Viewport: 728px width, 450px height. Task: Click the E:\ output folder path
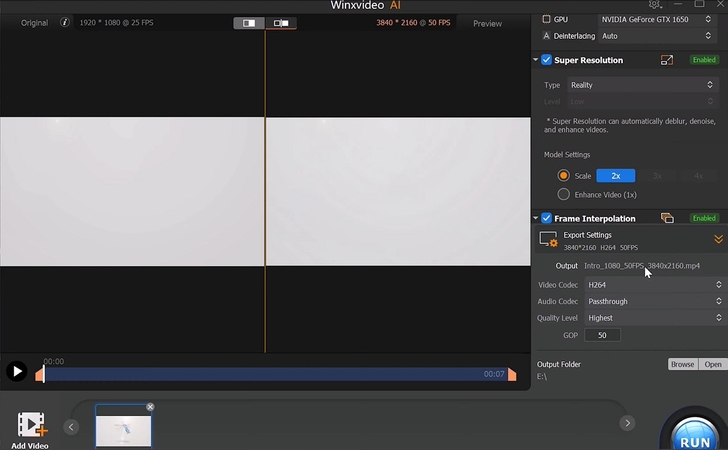[542, 377]
